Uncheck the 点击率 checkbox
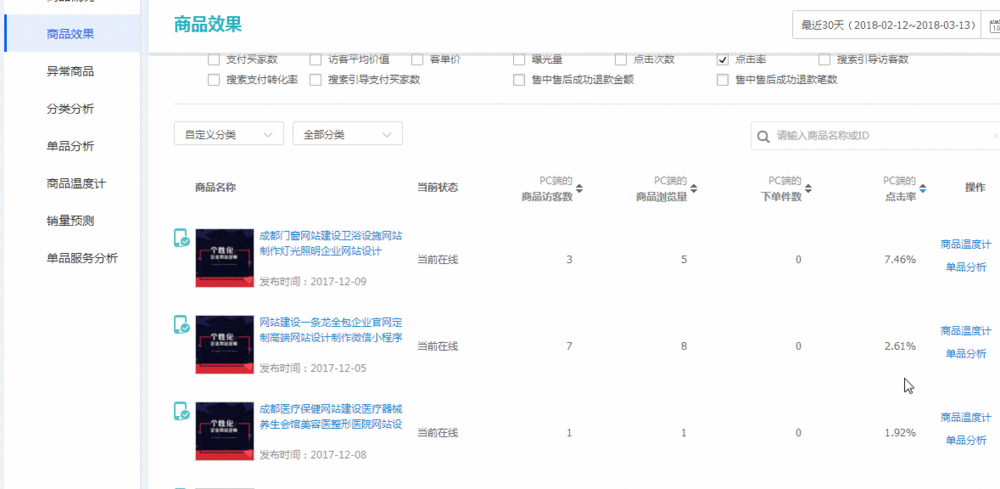Screen dimensions: 1000x489 coord(722,60)
